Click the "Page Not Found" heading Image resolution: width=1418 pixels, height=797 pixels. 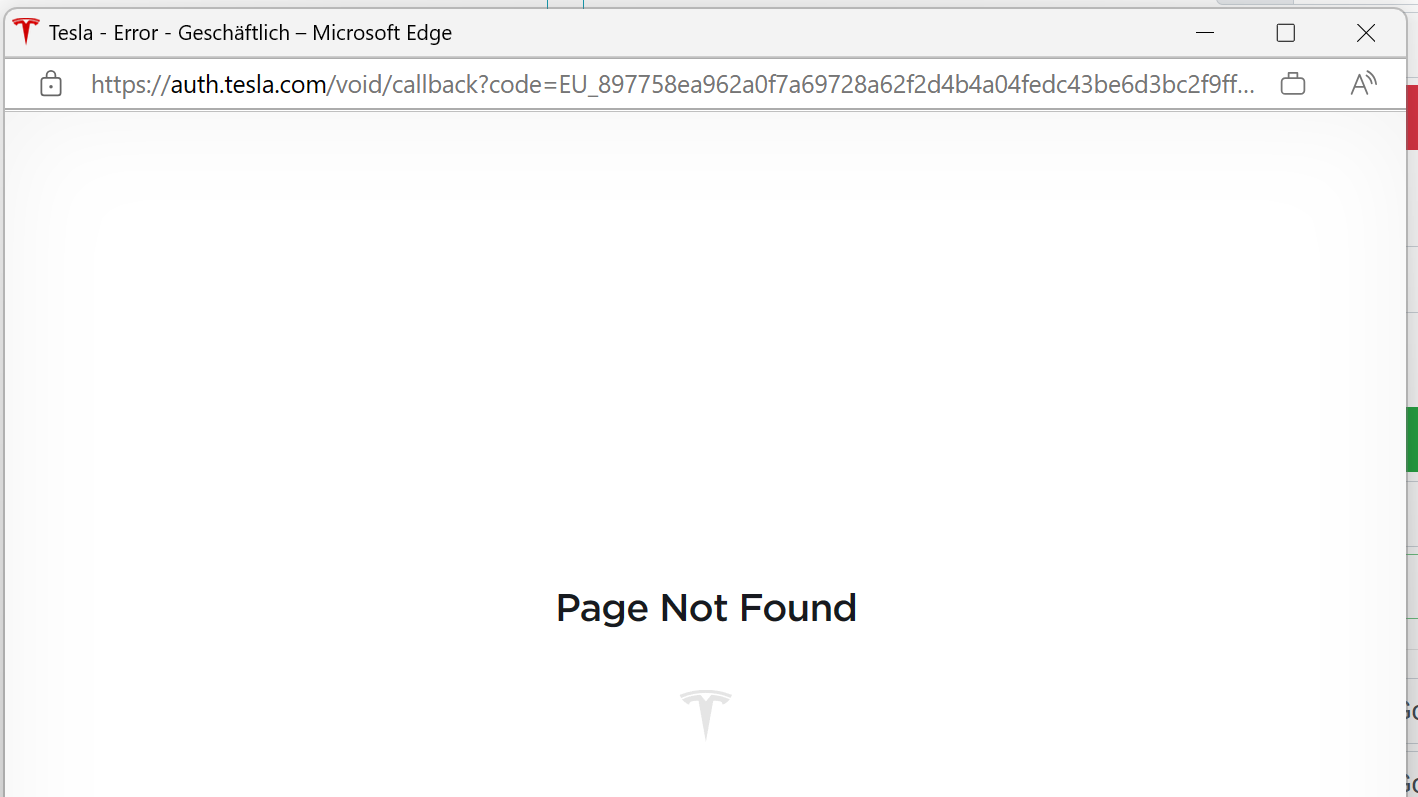[706, 608]
